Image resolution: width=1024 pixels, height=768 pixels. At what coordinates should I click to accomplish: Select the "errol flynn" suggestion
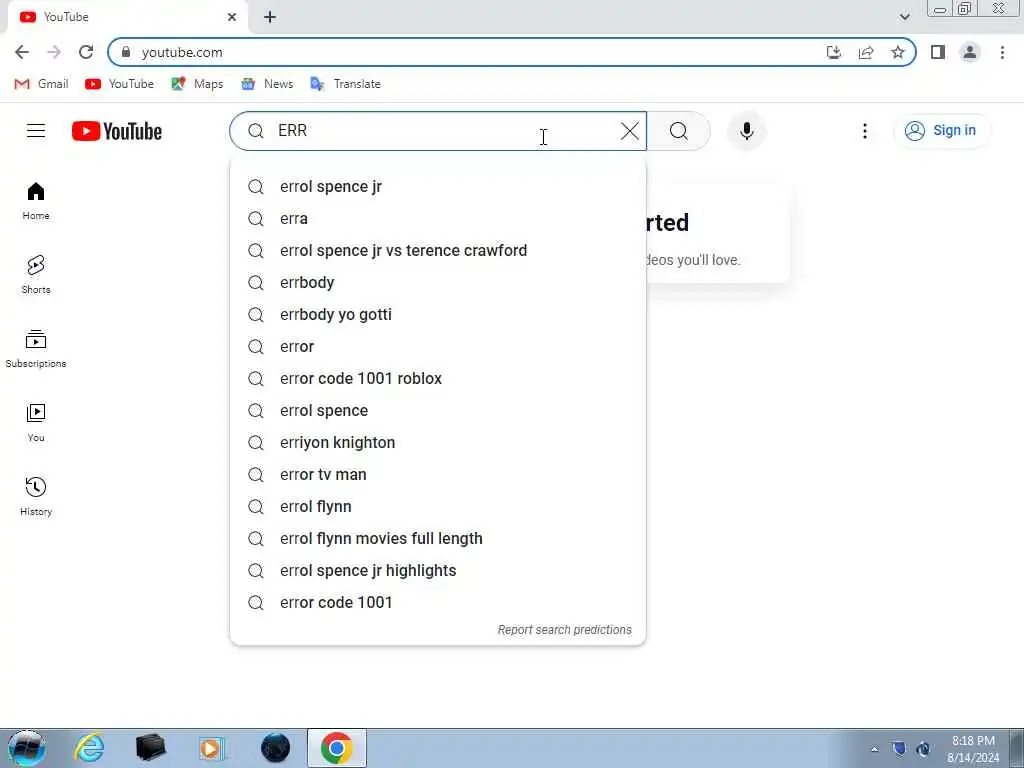438,507
